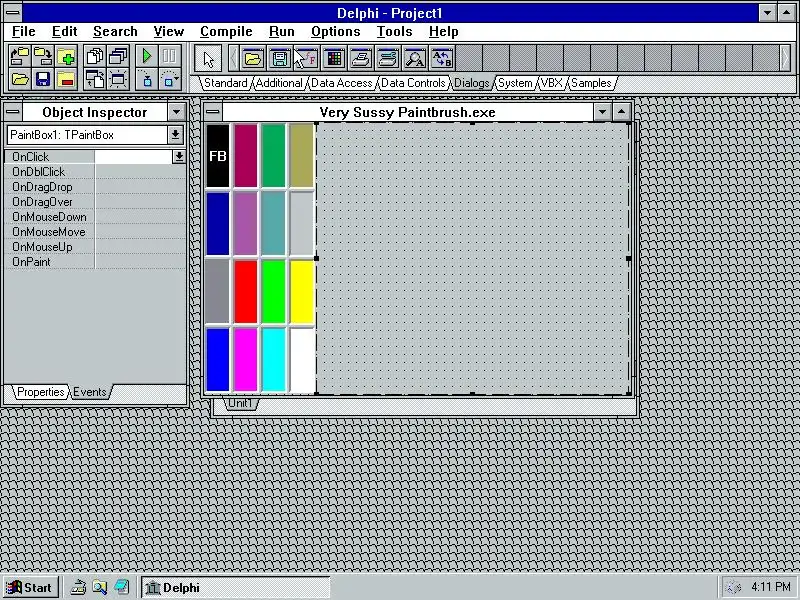The width and height of the screenshot is (800, 600).
Task: Select the OpenDialog component
Action: click(253, 59)
